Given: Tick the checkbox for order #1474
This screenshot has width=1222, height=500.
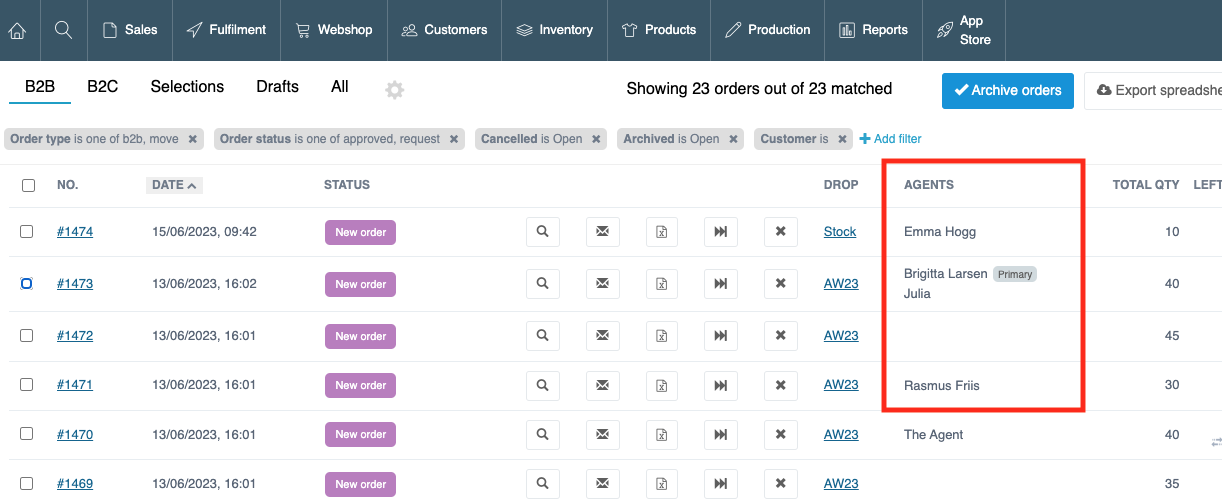Looking at the screenshot, I should (27, 231).
